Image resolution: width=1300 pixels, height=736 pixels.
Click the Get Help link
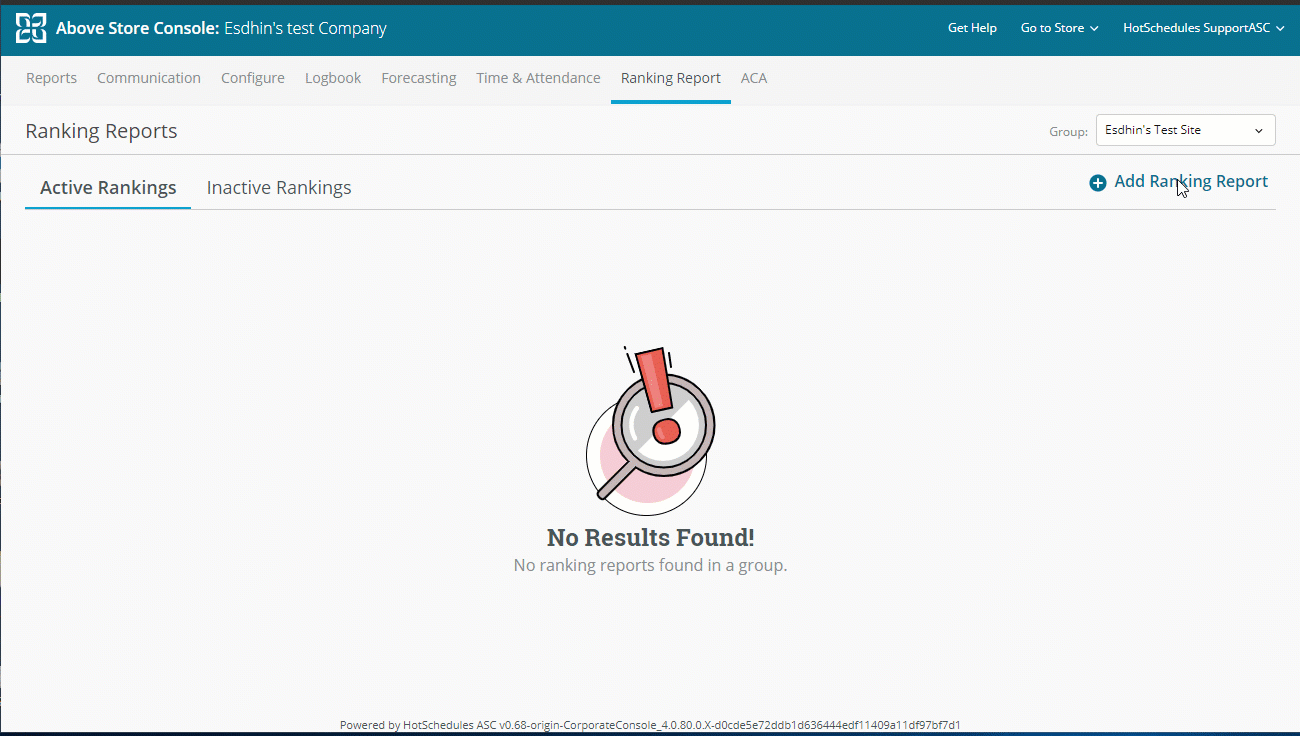(972, 28)
